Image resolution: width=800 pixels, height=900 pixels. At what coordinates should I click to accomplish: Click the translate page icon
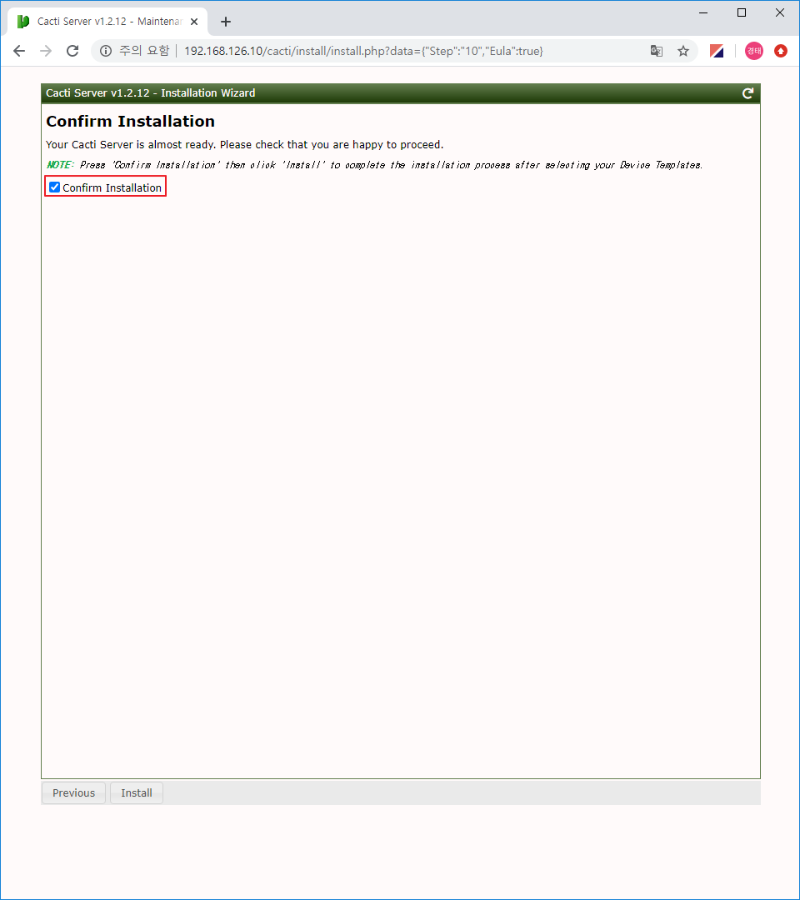click(656, 51)
